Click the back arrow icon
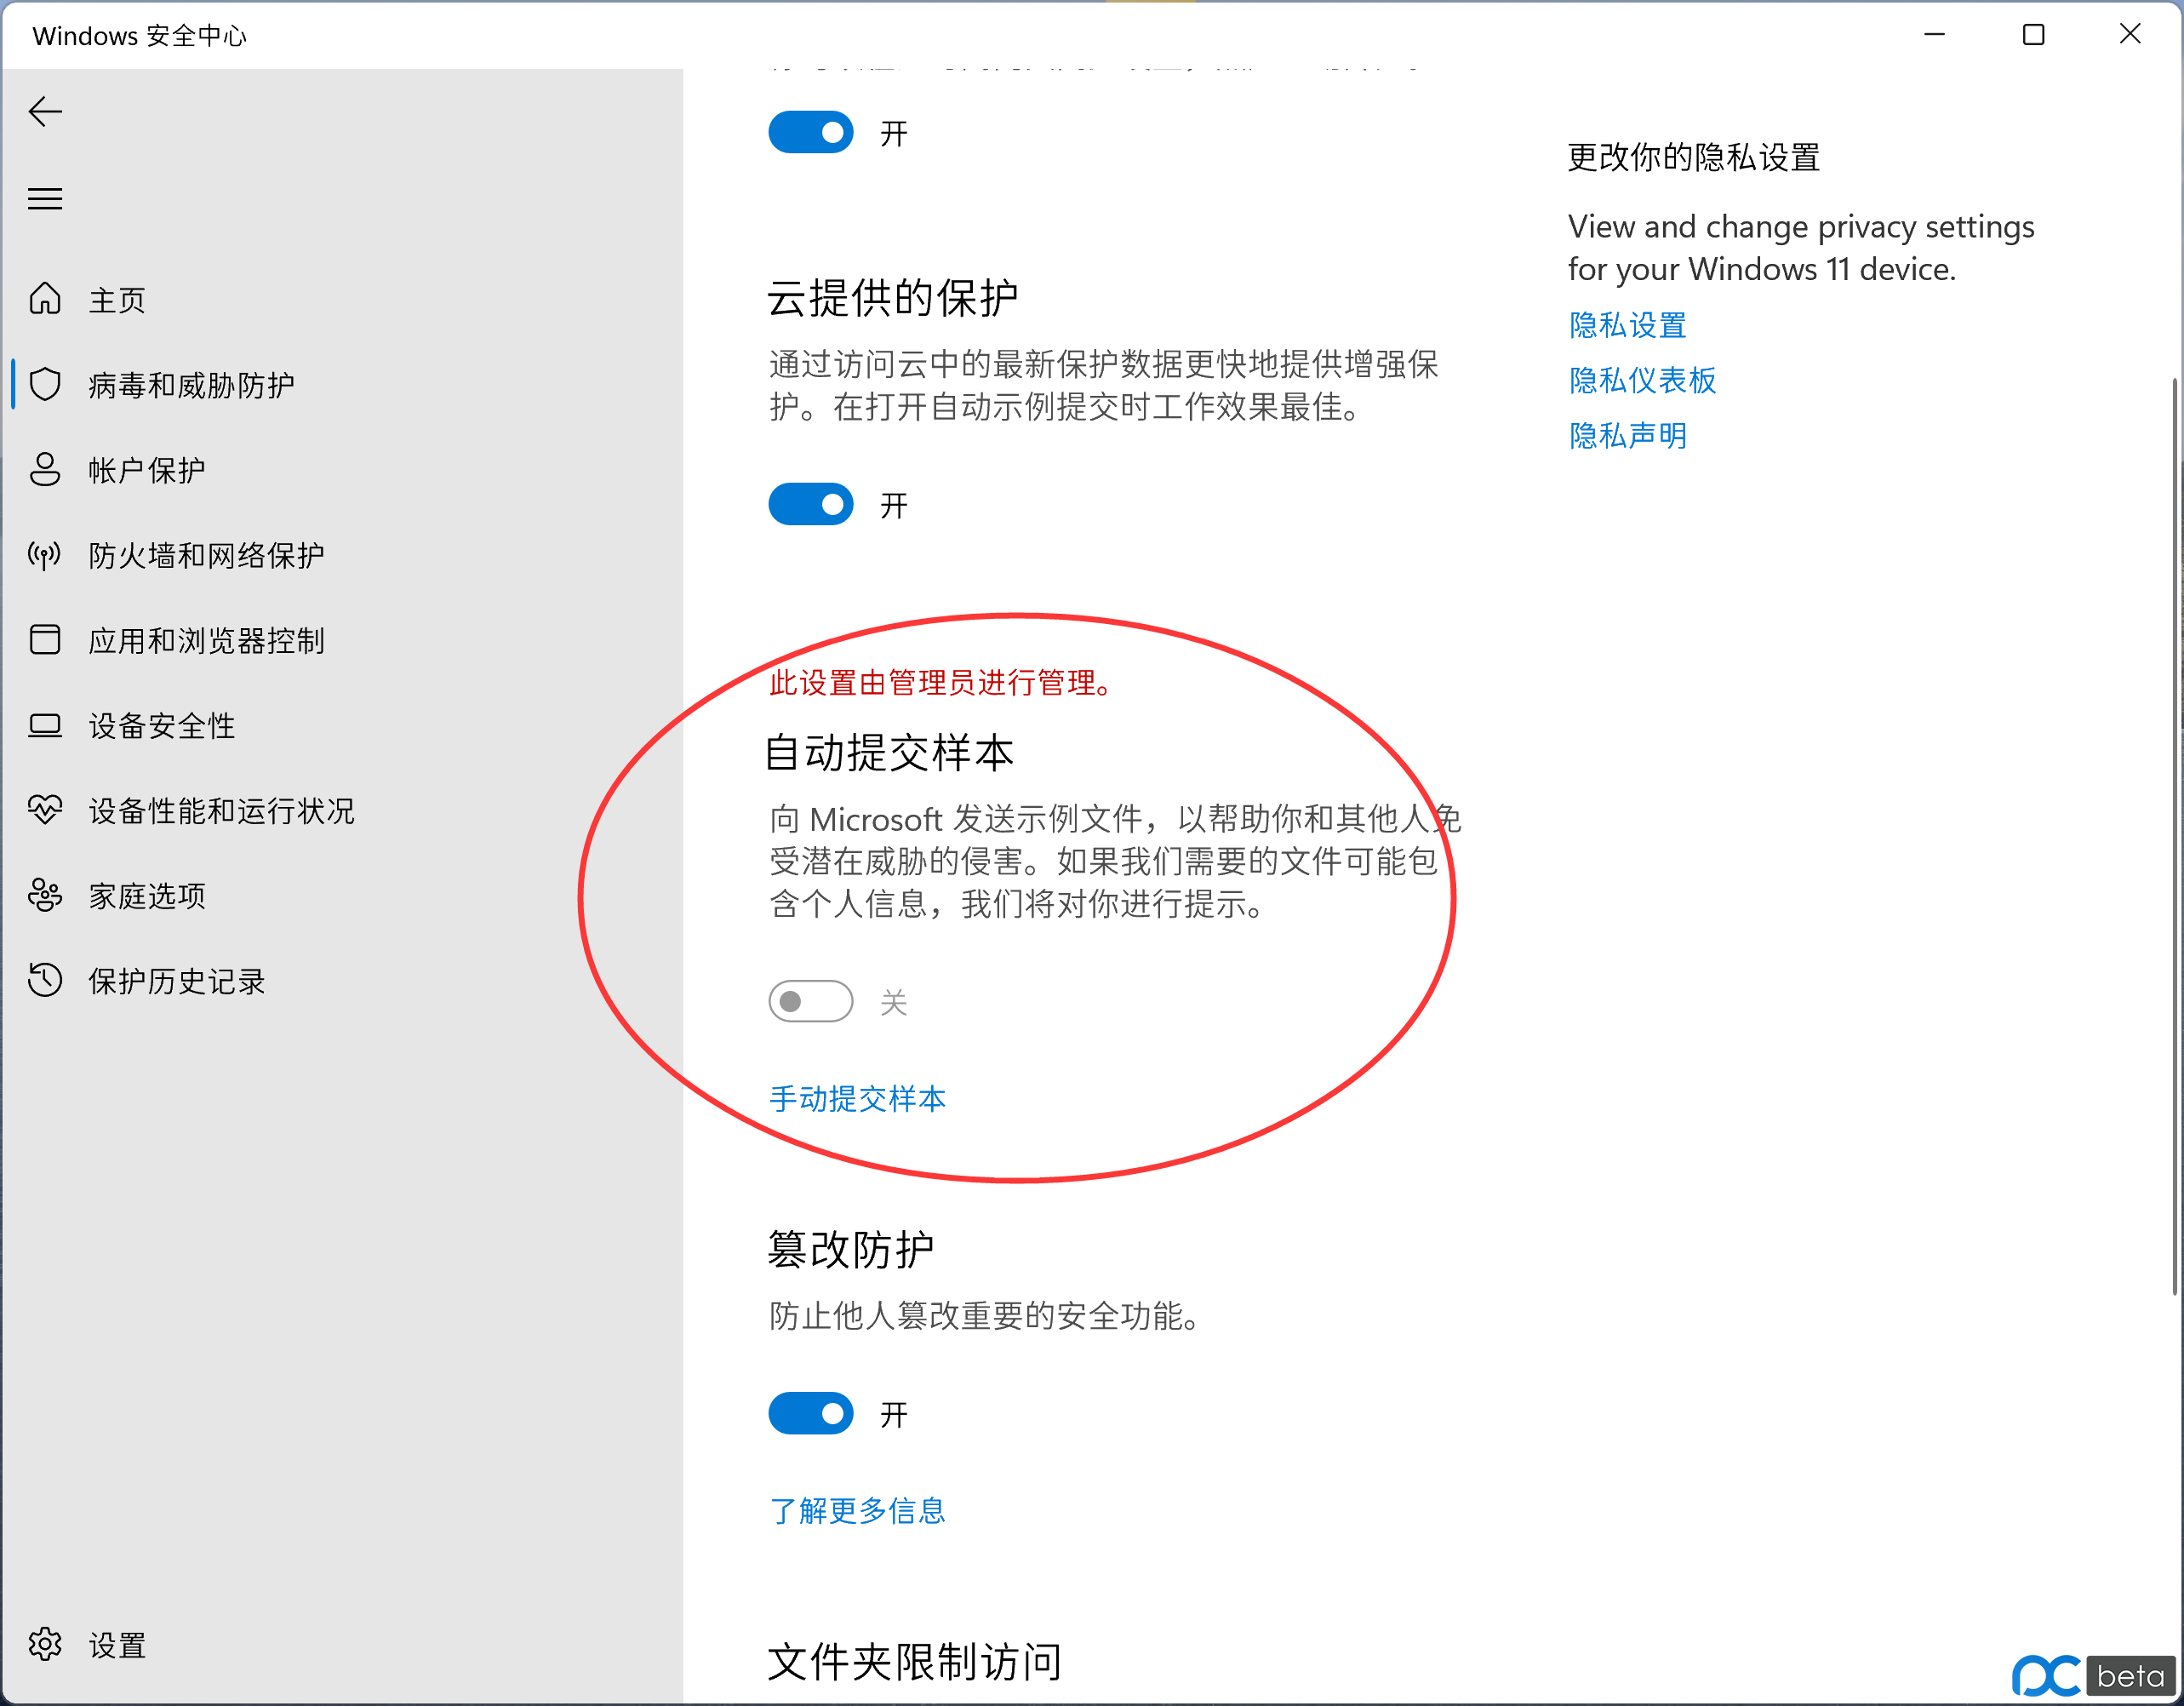Image resolution: width=2184 pixels, height=1706 pixels. pyautogui.click(x=45, y=111)
